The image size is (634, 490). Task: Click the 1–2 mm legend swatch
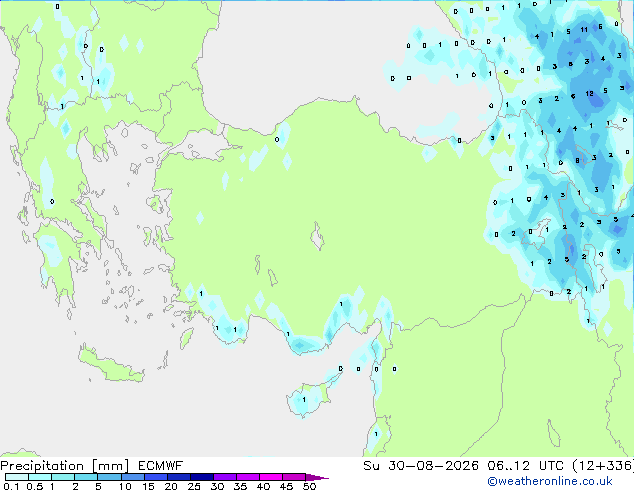63,477
